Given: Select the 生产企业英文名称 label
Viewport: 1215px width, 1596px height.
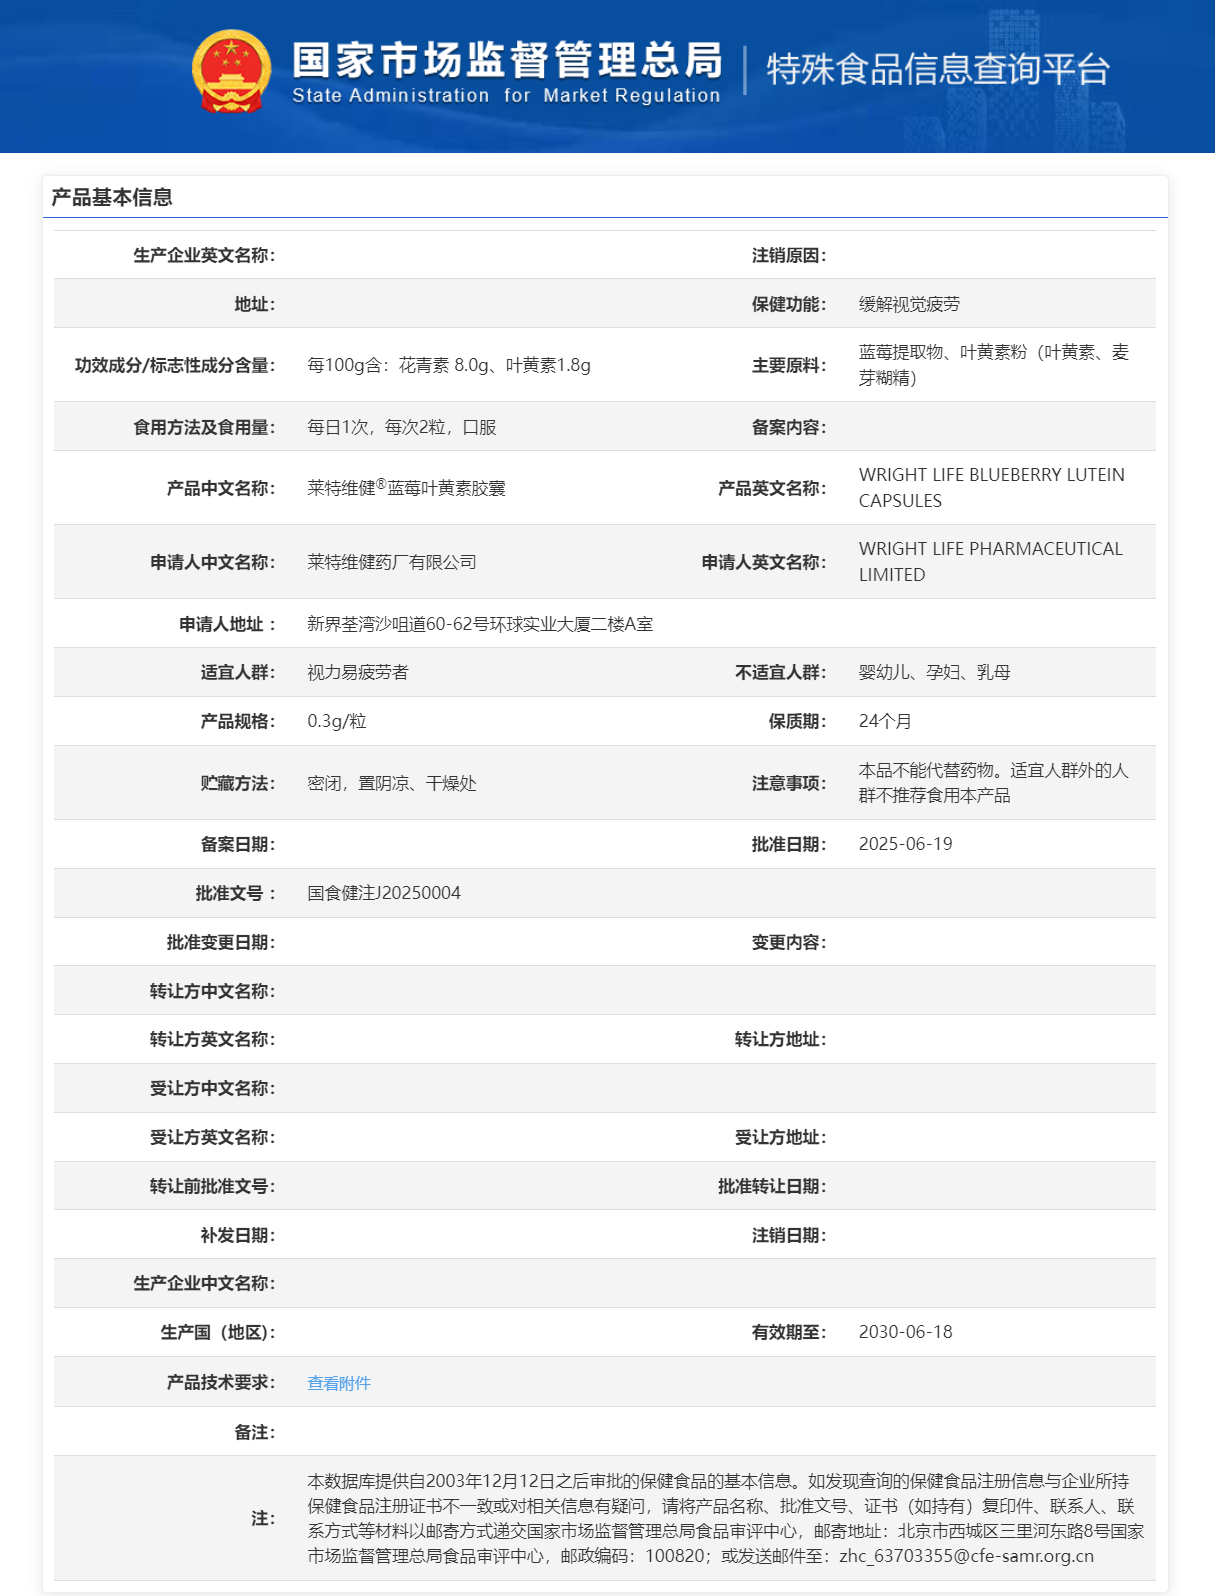Looking at the screenshot, I should coord(204,255).
